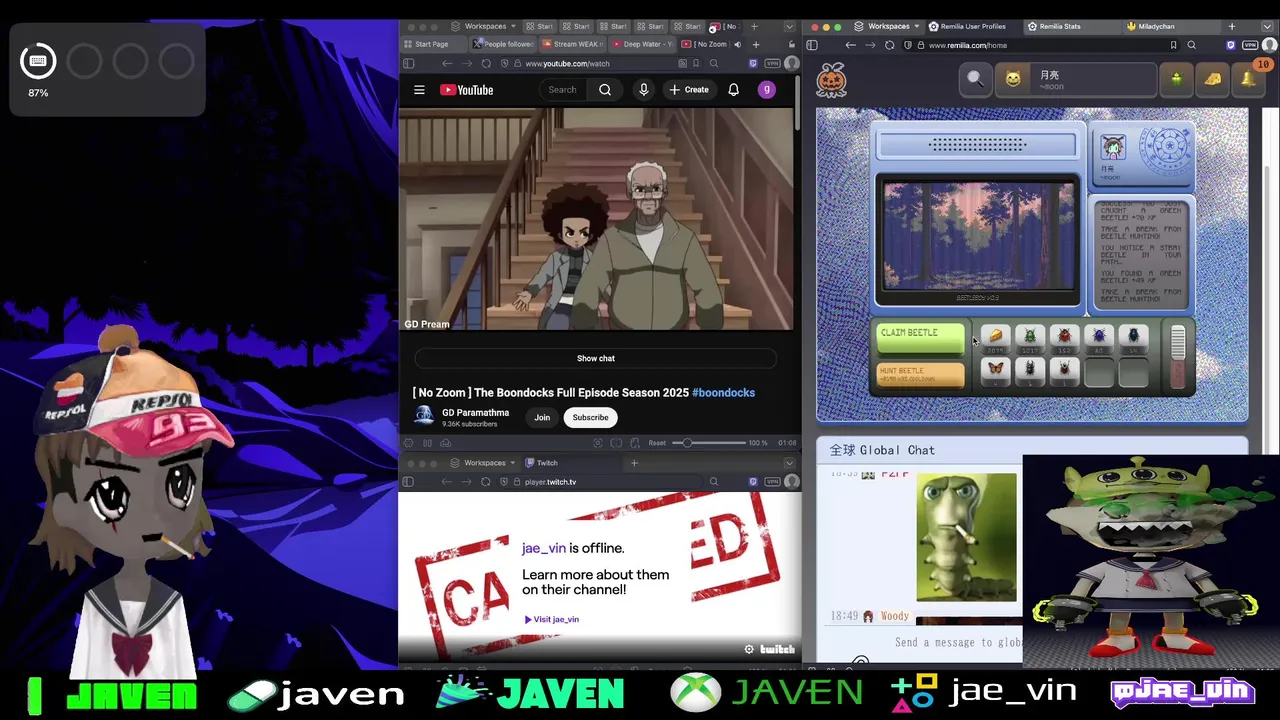Subscribe to GD Paramathma channel
The image size is (1280, 720).
(x=590, y=417)
